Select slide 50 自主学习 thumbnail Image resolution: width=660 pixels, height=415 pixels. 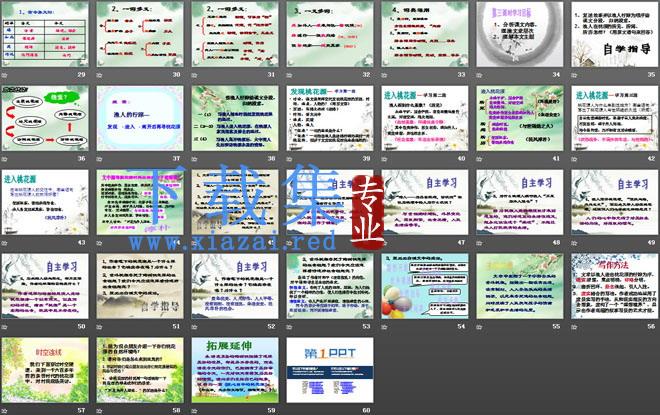pyautogui.click(x=45, y=286)
